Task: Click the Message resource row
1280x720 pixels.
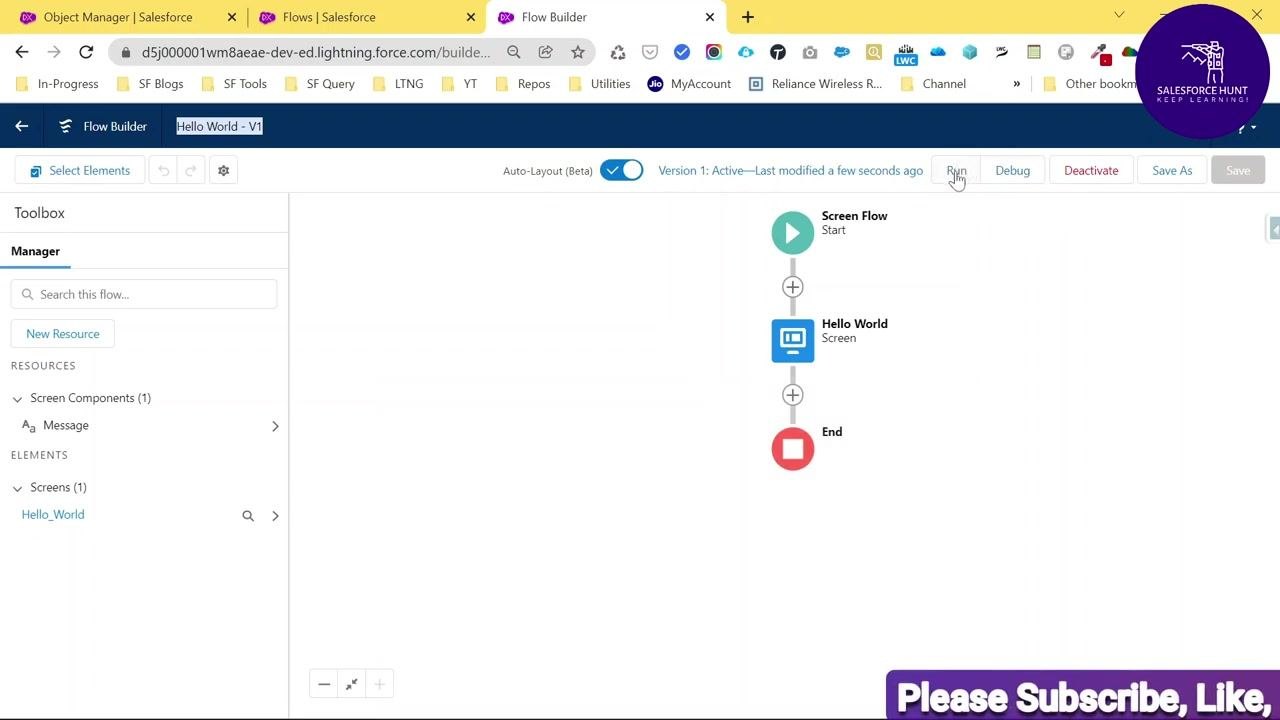Action: coord(144,426)
